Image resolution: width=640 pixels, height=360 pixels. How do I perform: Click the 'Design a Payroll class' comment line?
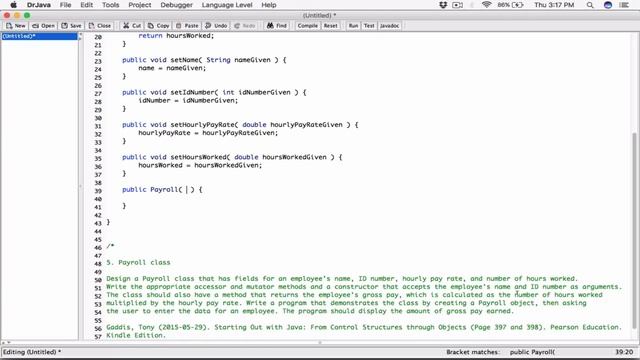click(342, 279)
